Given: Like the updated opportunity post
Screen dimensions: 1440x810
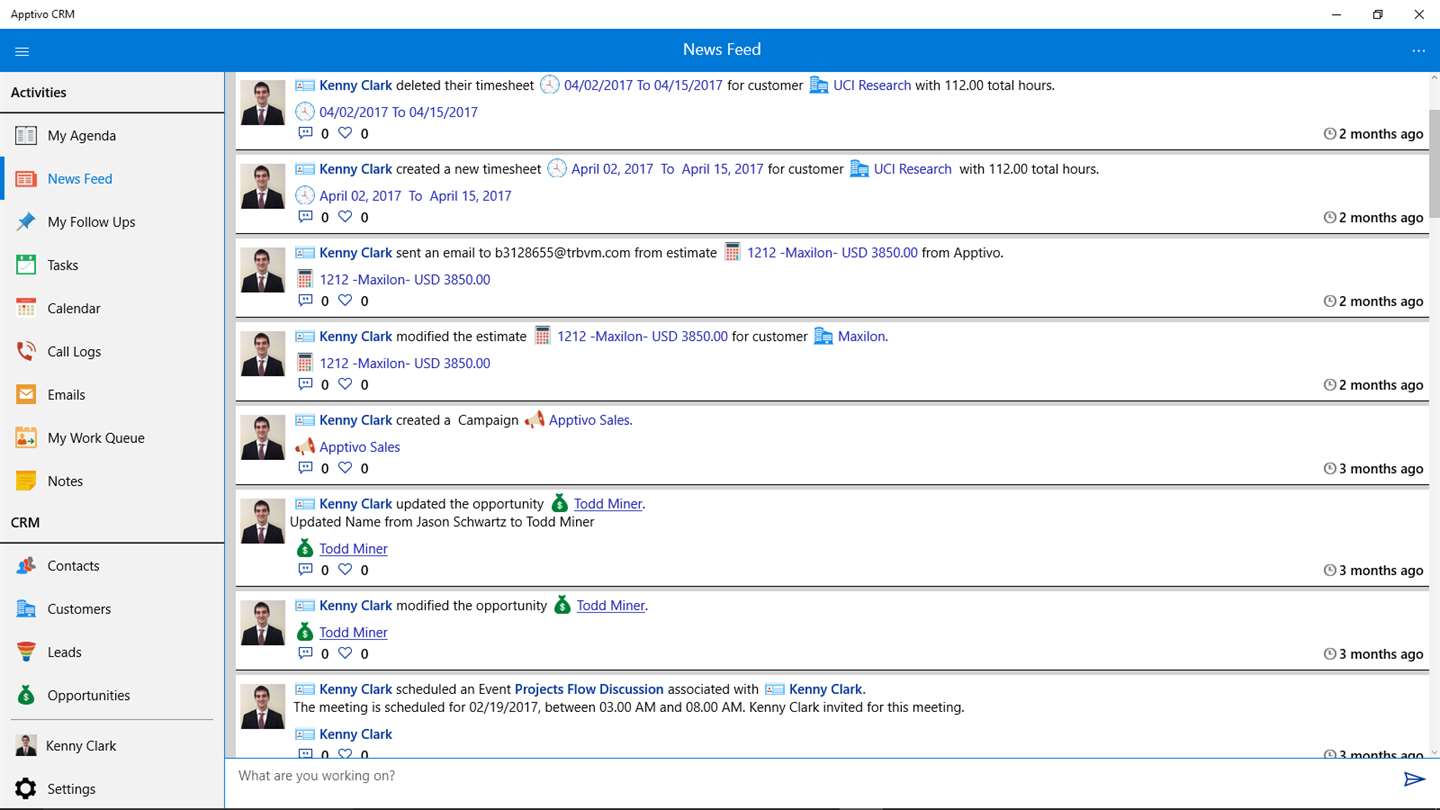Looking at the screenshot, I should click(x=345, y=570).
